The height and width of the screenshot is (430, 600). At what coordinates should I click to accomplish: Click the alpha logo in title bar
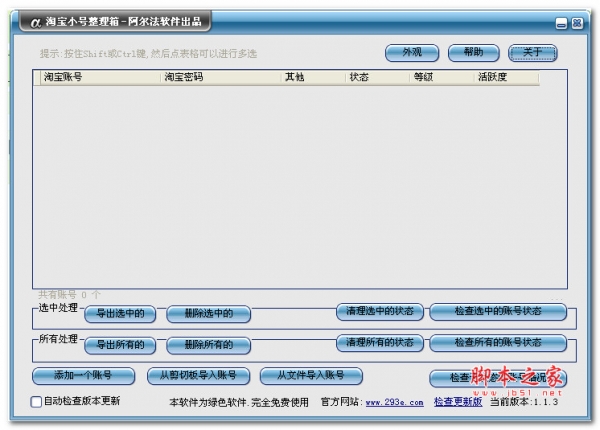click(35, 23)
